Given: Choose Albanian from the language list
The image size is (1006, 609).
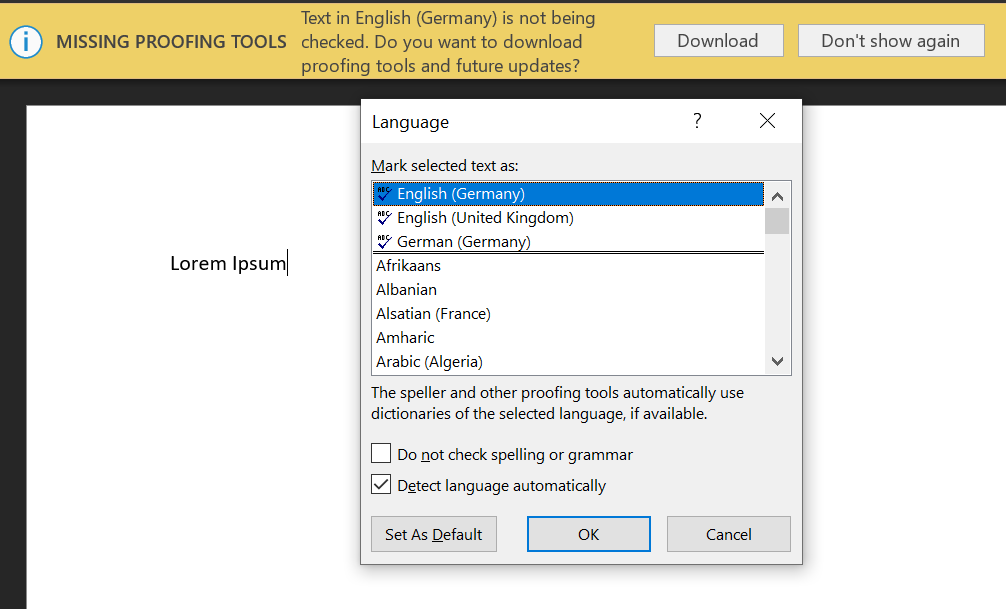Looking at the screenshot, I should [x=568, y=289].
